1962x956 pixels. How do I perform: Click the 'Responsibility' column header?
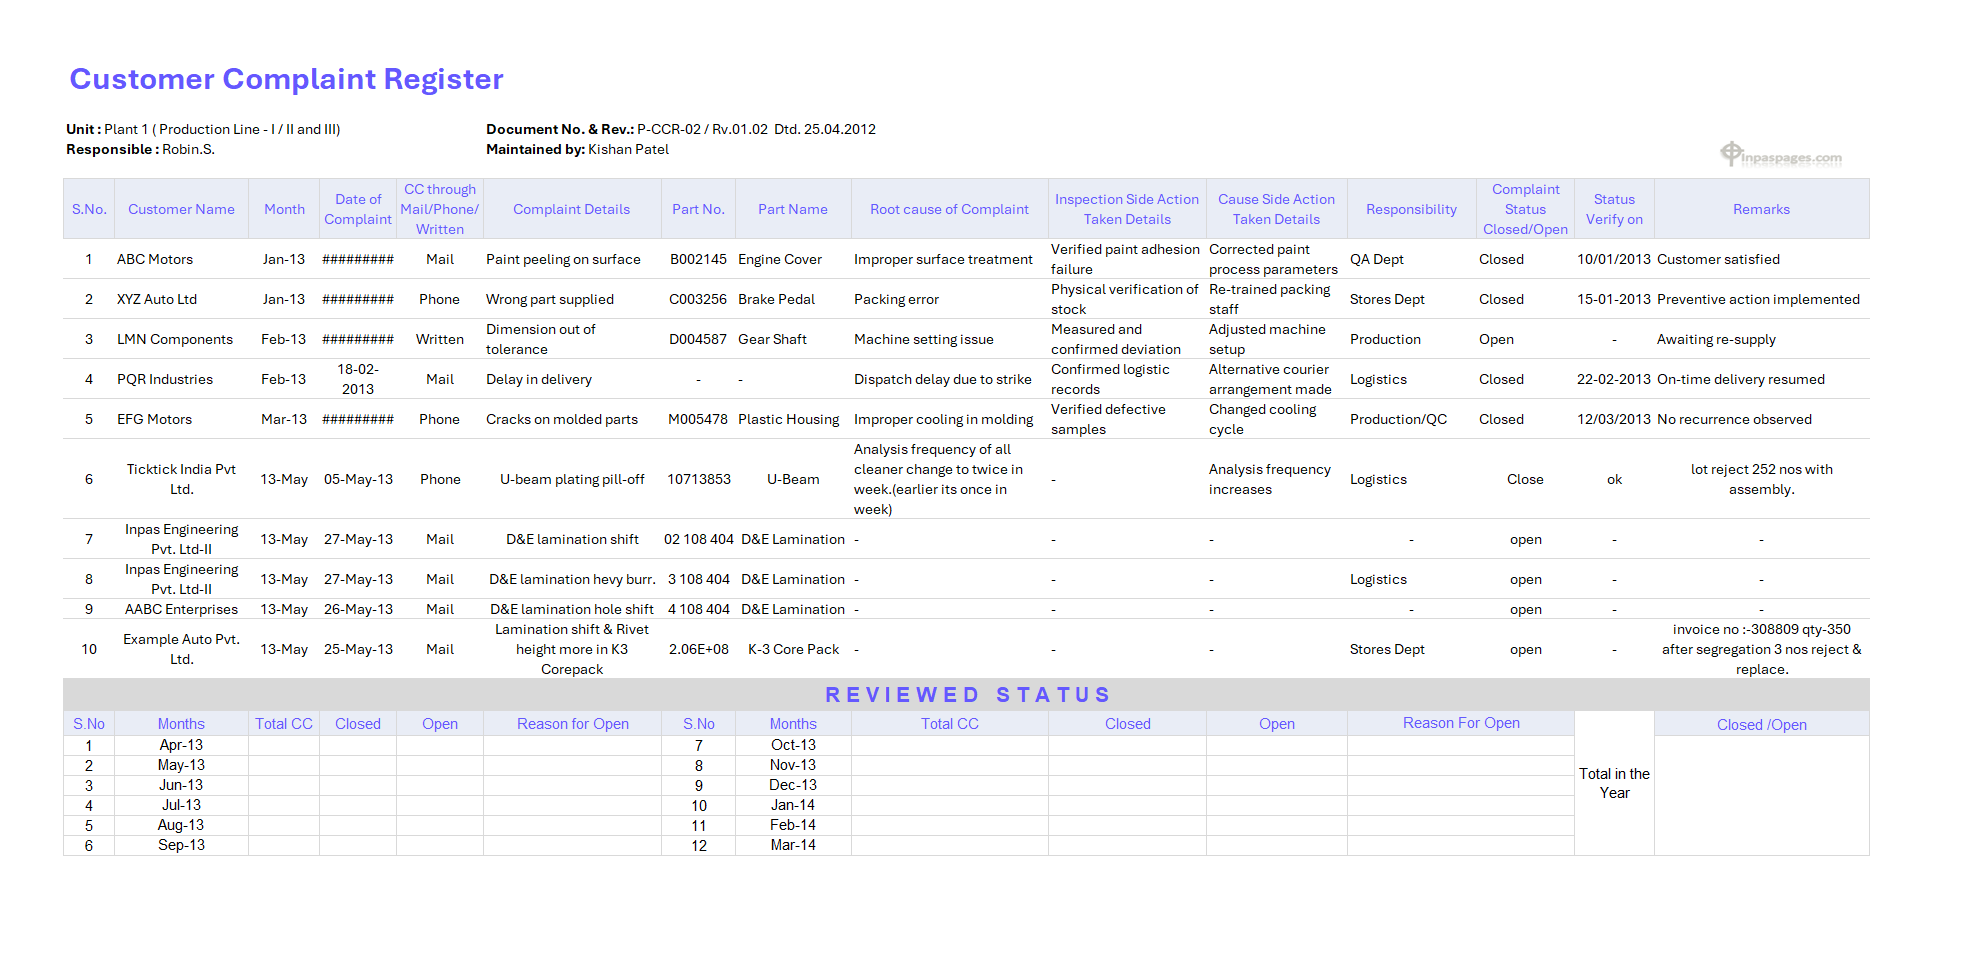[1411, 208]
